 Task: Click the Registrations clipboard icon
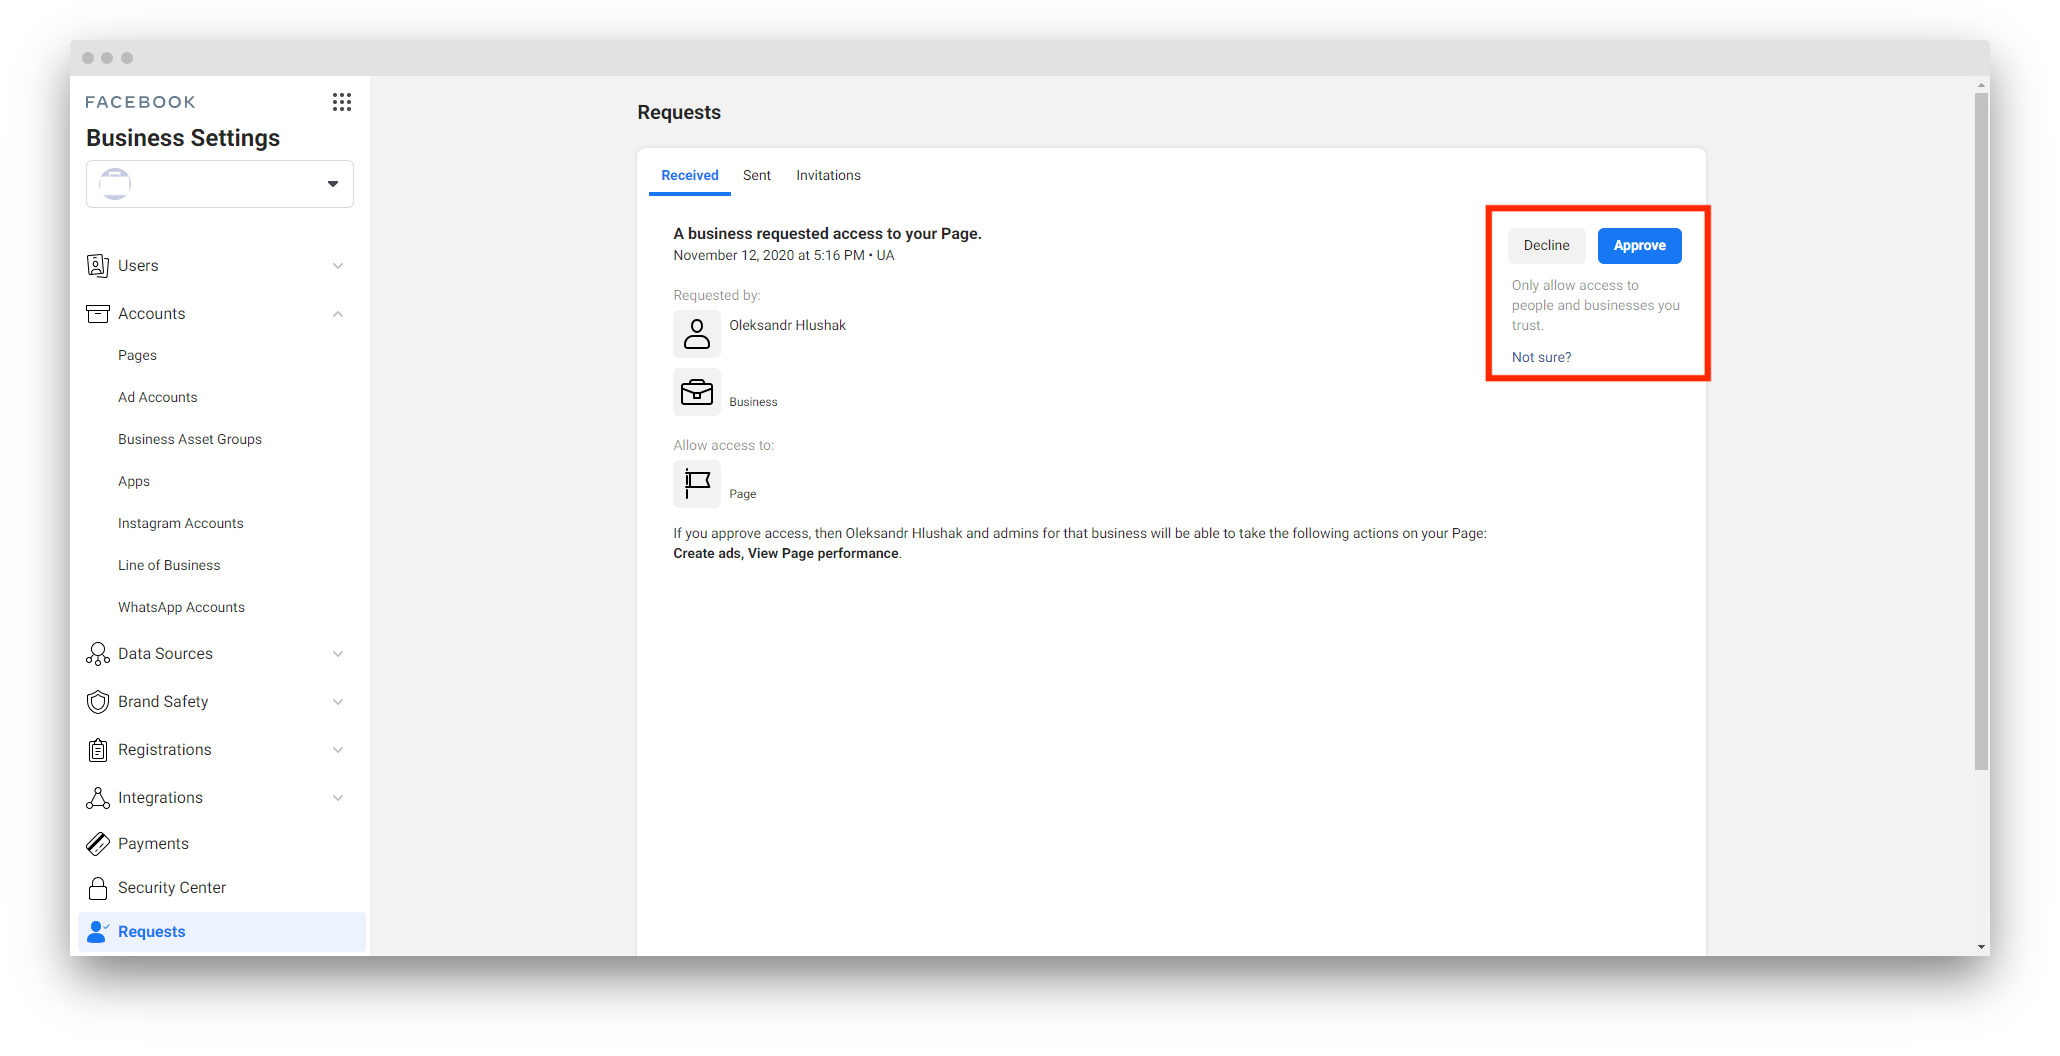[x=98, y=750]
